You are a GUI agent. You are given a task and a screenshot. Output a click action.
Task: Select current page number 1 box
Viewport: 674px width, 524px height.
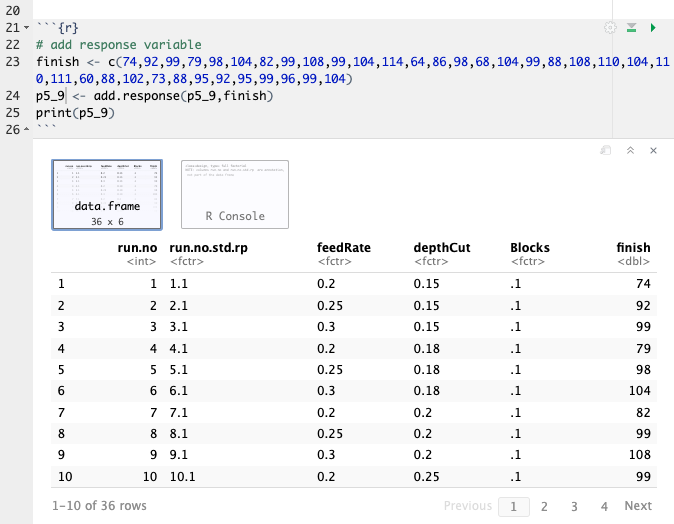[514, 507]
